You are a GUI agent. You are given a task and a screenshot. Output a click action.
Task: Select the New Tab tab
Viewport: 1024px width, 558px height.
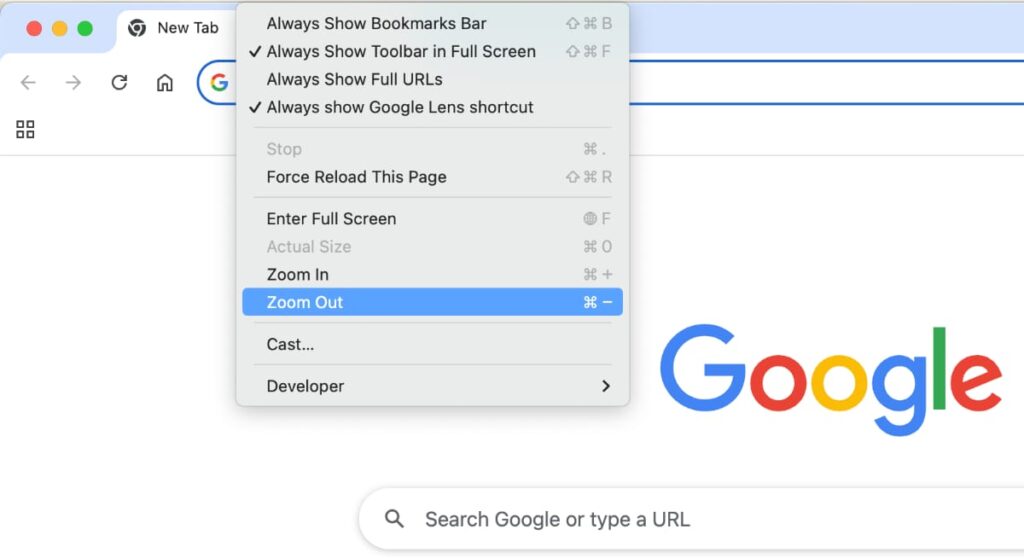(187, 28)
